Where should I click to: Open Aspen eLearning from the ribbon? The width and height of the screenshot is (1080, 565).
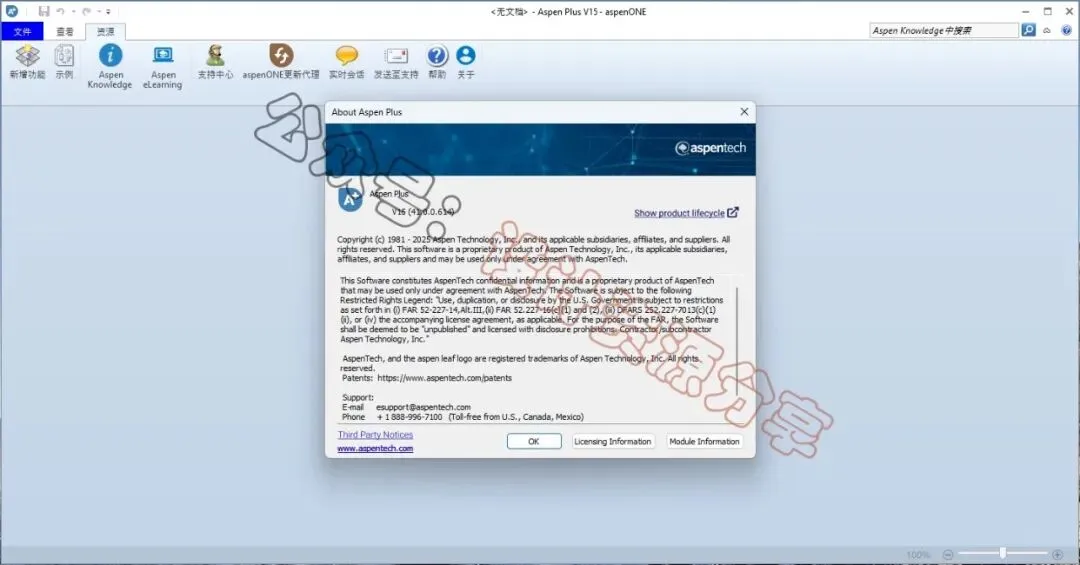click(163, 66)
